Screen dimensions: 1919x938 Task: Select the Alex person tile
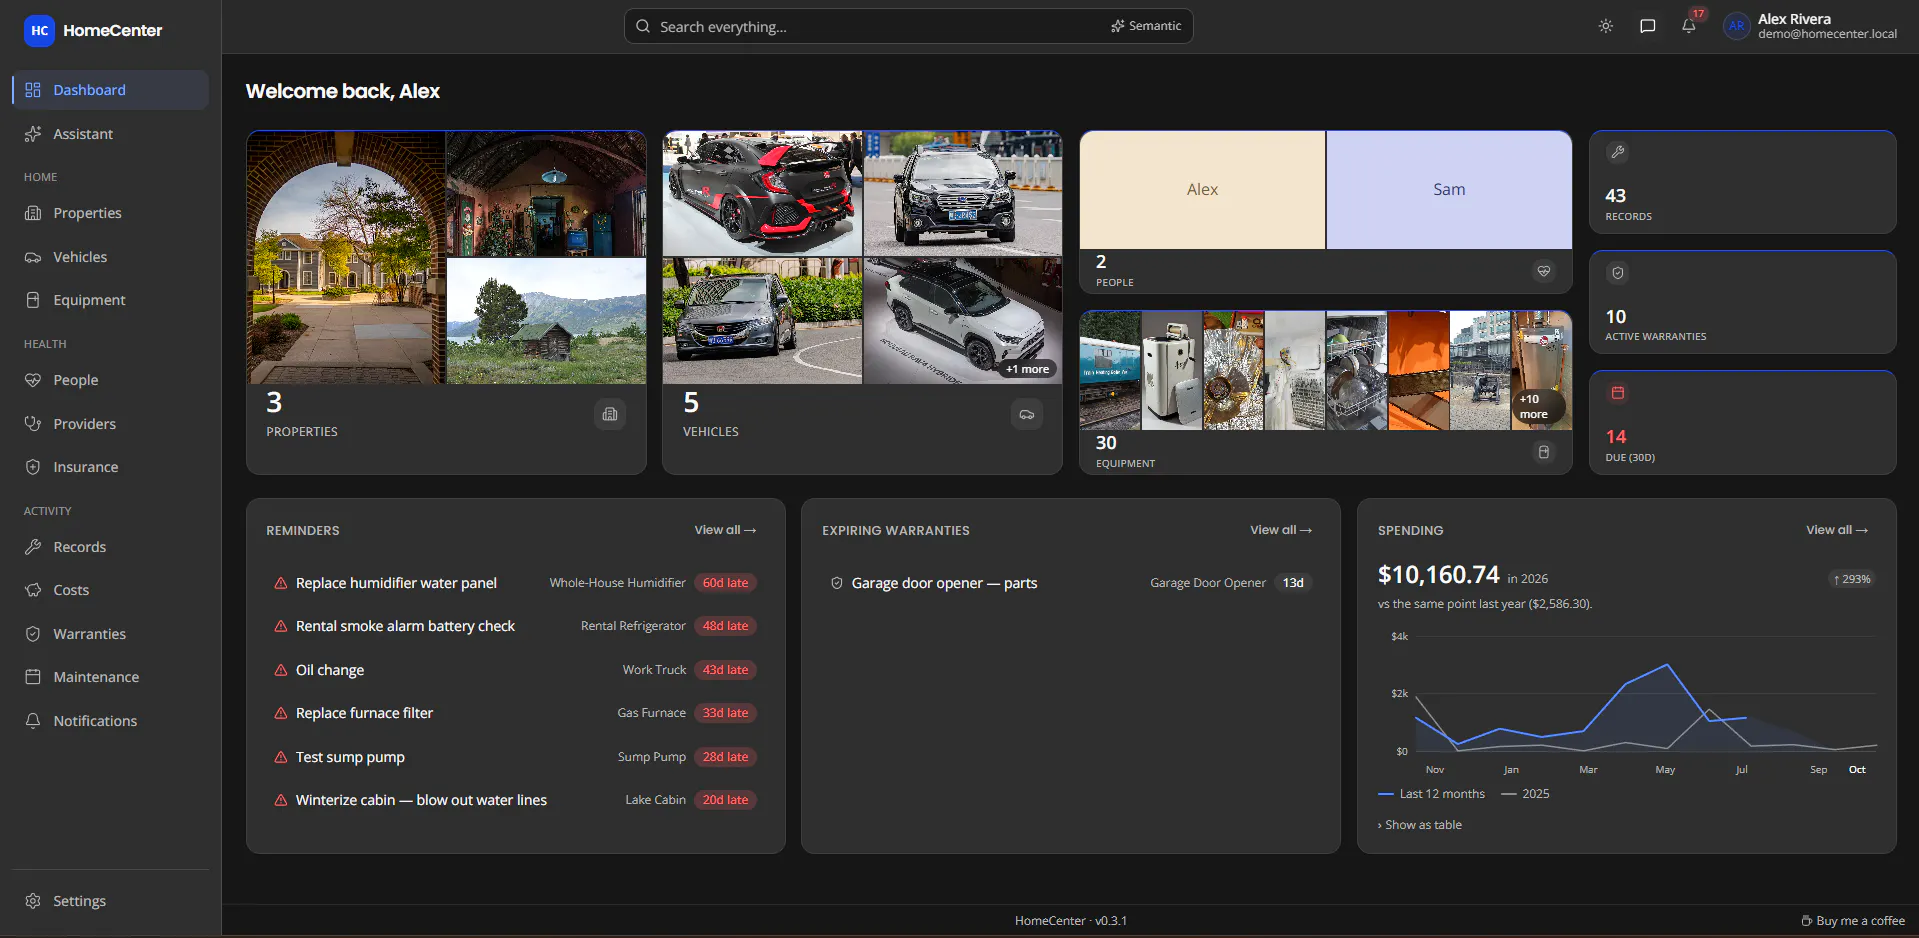pyautogui.click(x=1203, y=190)
